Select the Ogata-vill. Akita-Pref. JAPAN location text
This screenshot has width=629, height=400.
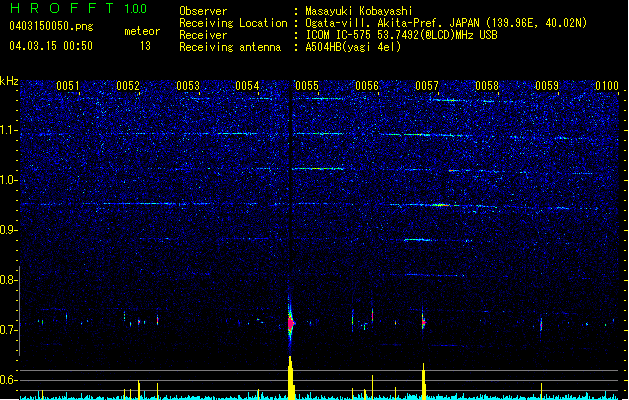(446, 23)
